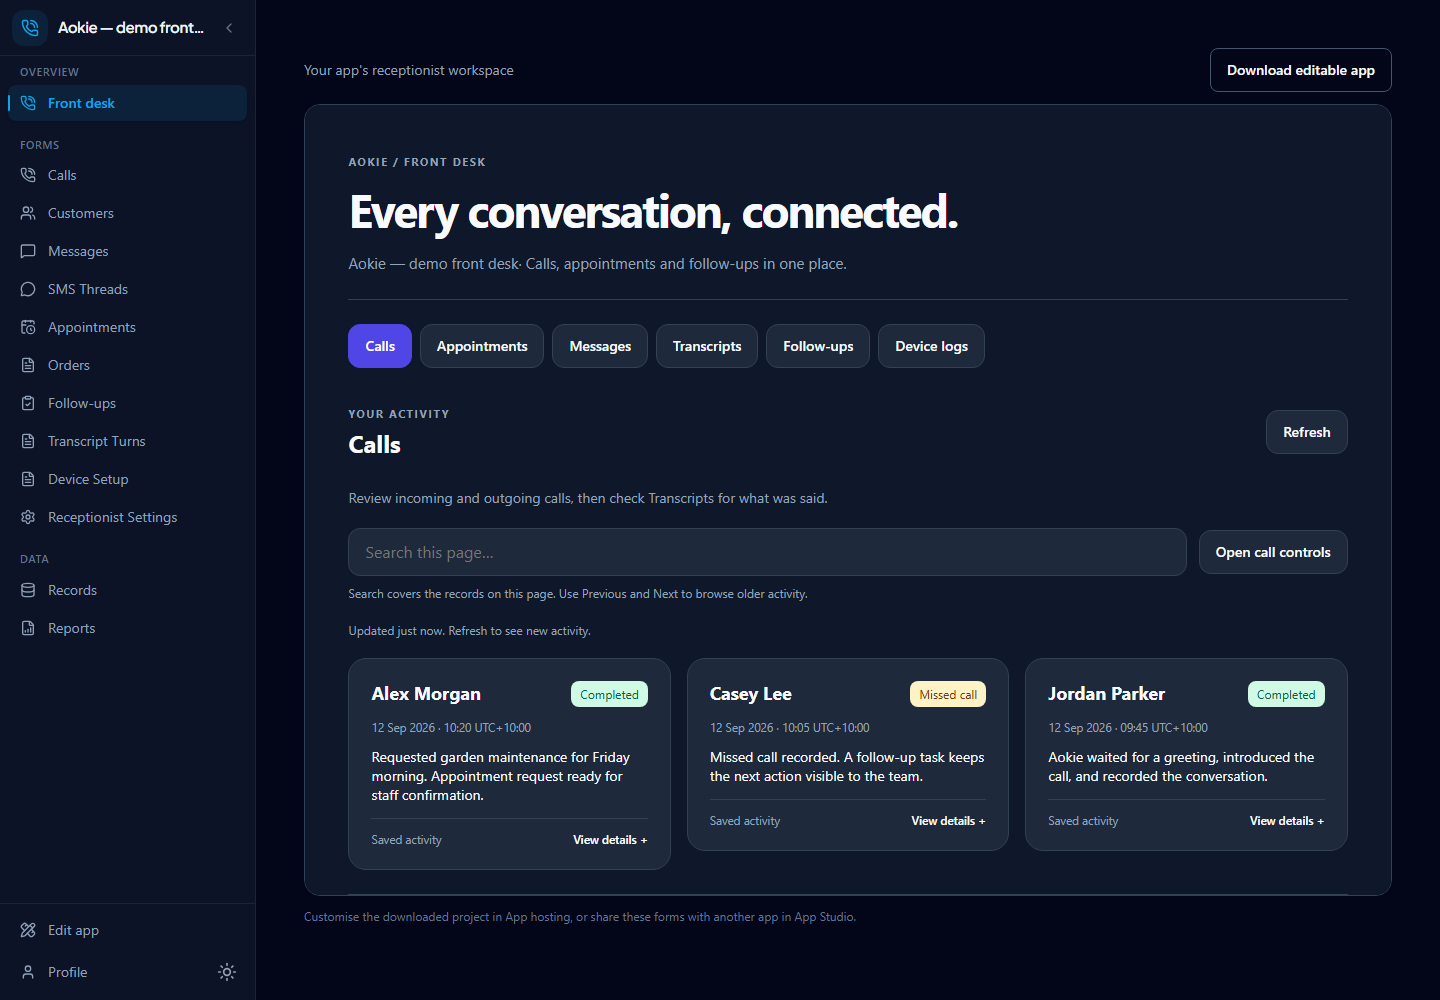Click the Customers people icon
The height and width of the screenshot is (1000, 1440).
click(x=28, y=213)
